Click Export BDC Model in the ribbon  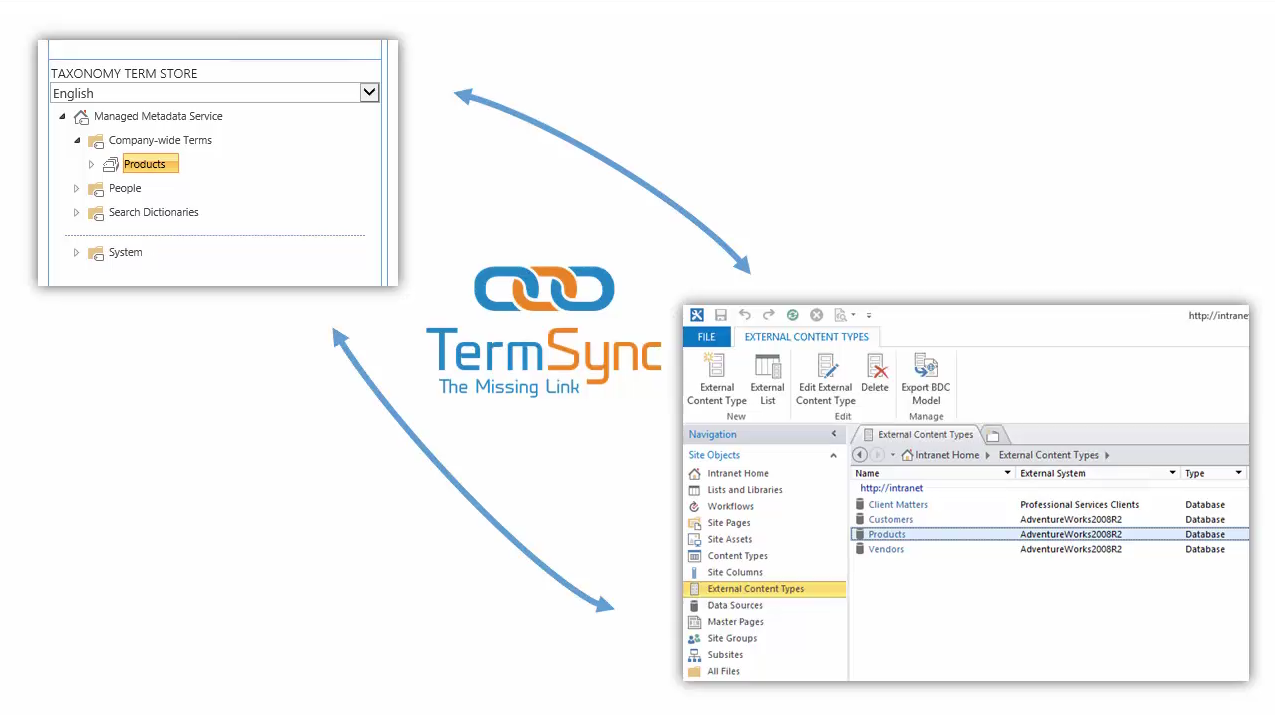tap(926, 380)
